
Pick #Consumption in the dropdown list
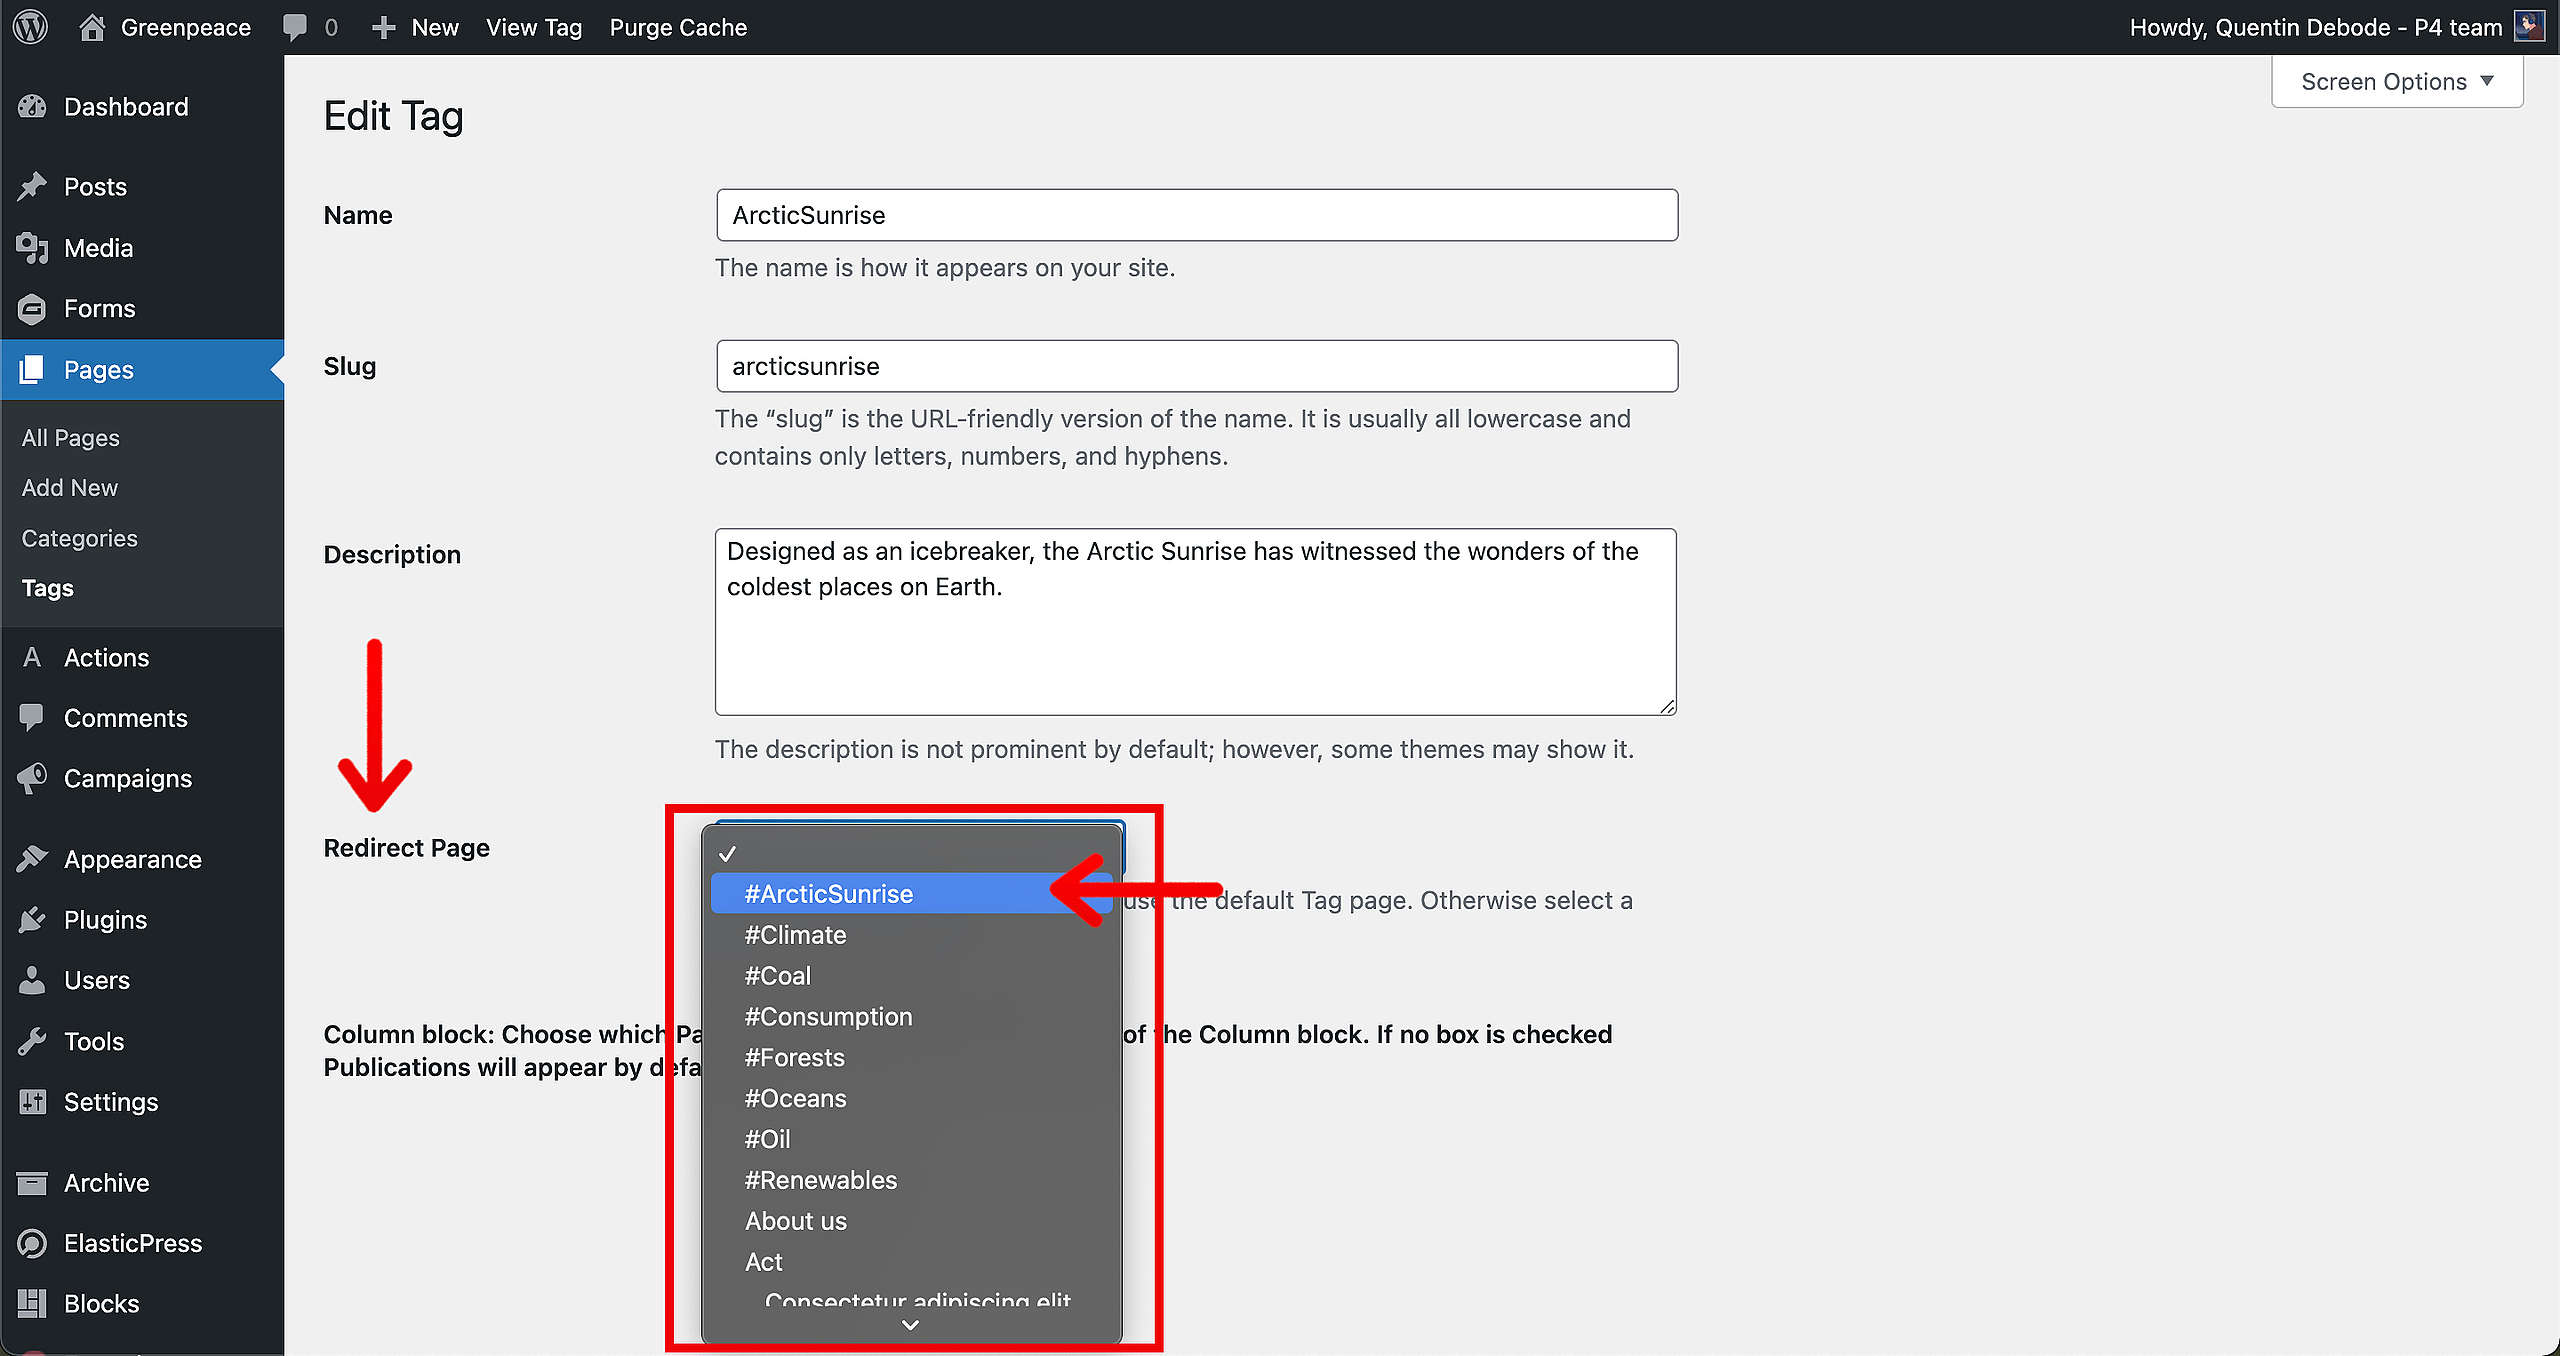coord(911,1016)
